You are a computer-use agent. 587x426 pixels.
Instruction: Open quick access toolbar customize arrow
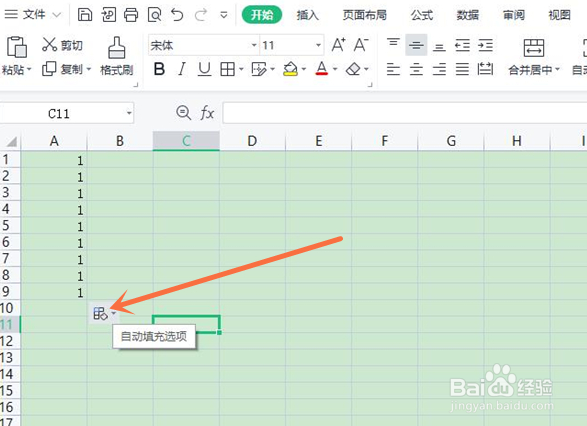(224, 15)
